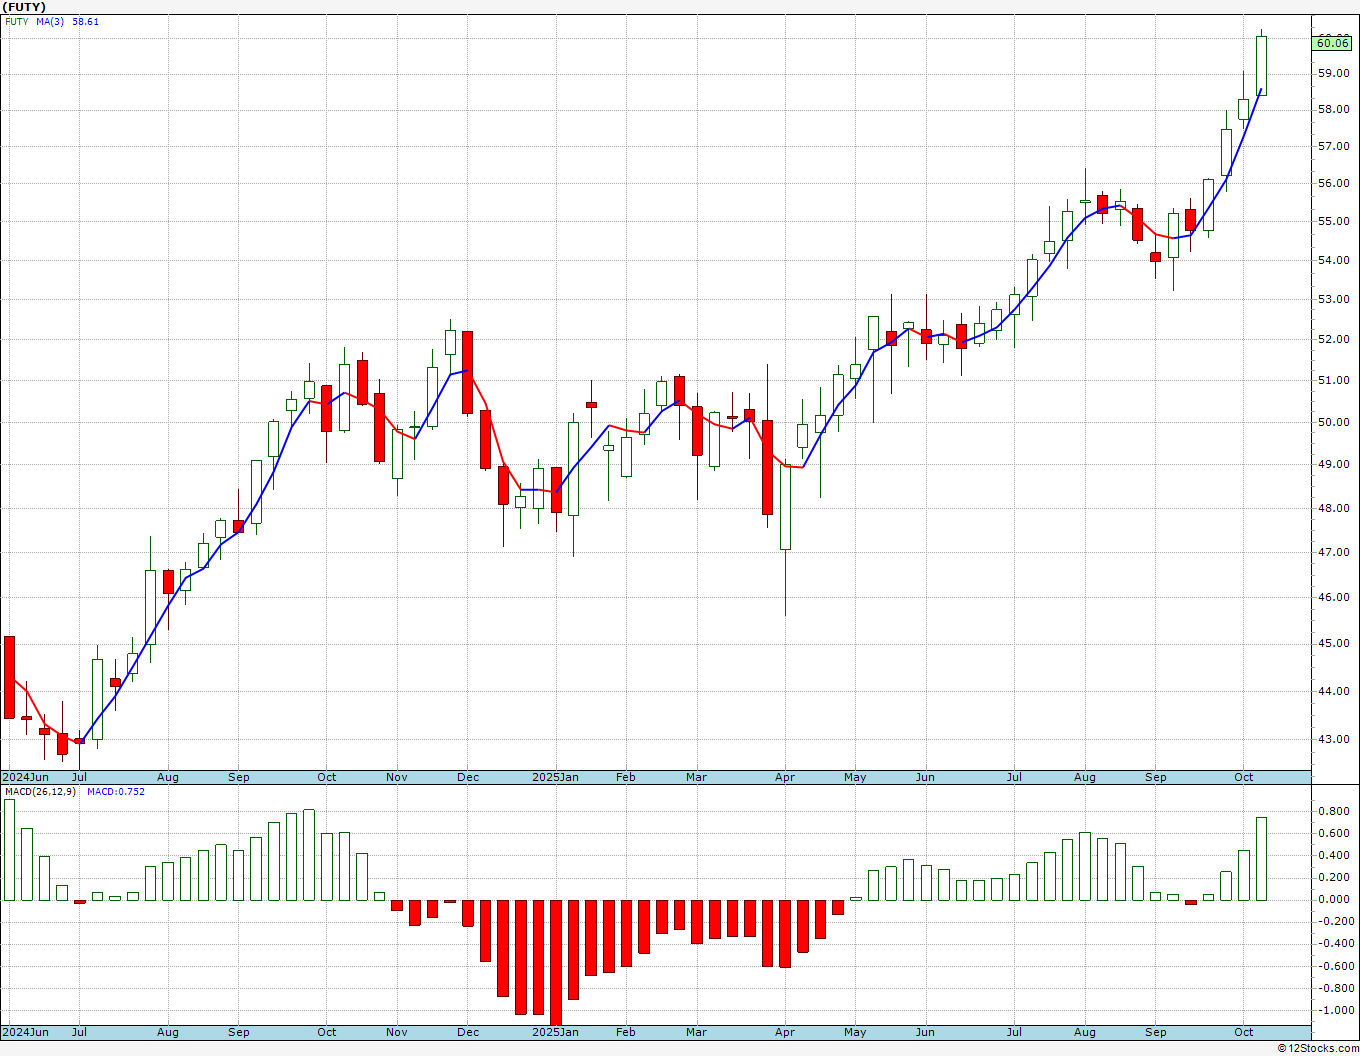This screenshot has height=1056, width=1360.
Task: Select the 47.00 price axis label
Action: (x=1333, y=553)
